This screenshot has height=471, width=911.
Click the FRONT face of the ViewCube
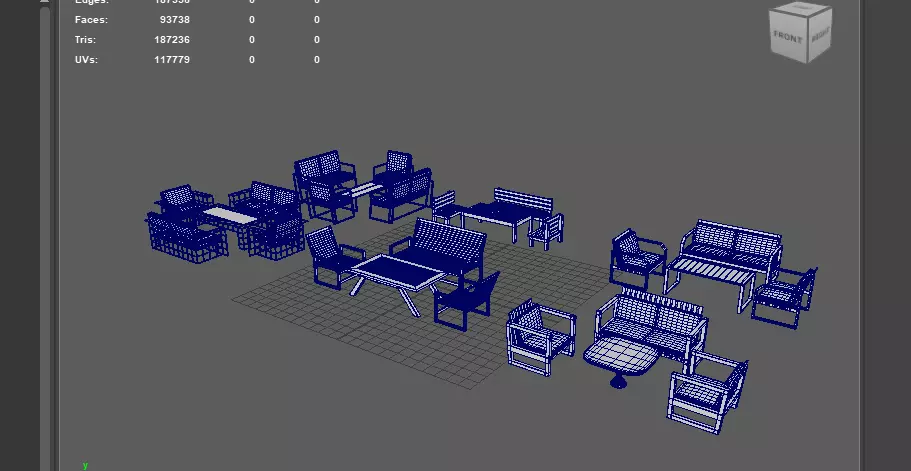pyautogui.click(x=788, y=37)
